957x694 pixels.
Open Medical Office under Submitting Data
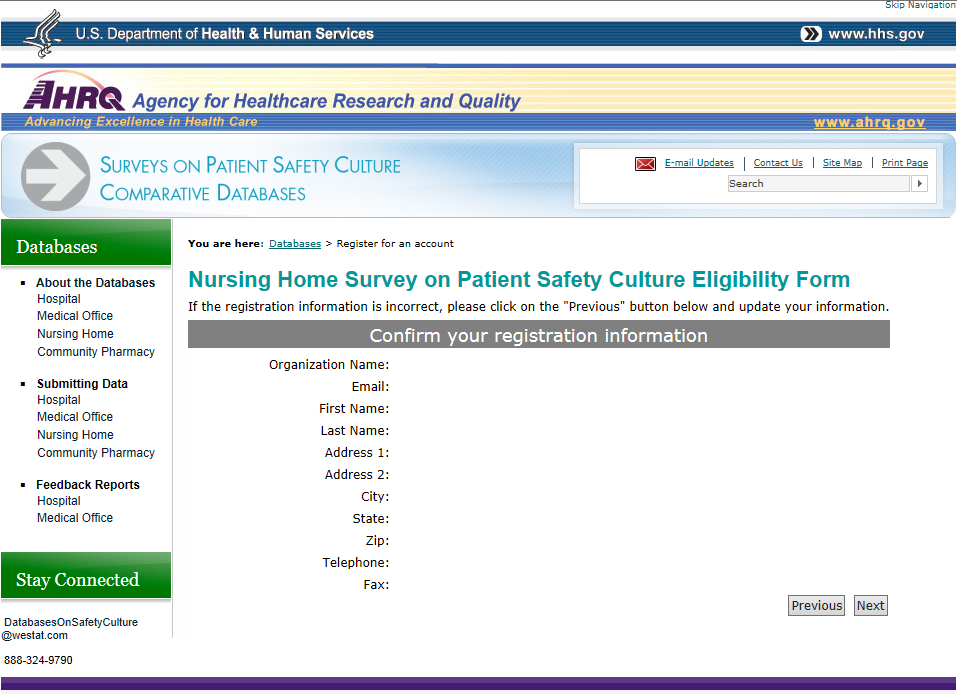[75, 417]
